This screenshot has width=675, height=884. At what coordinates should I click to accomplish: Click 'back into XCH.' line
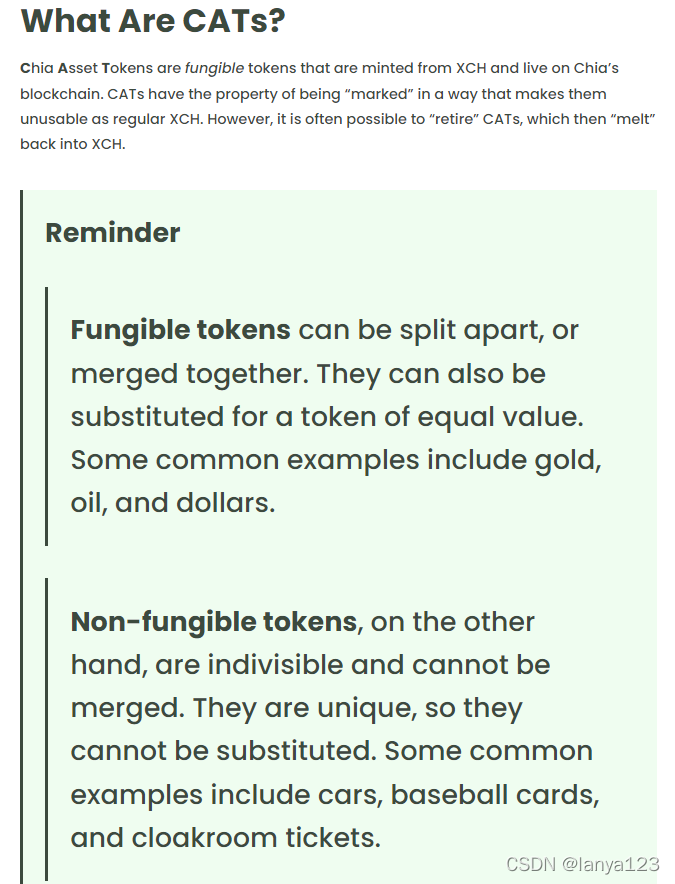(73, 145)
